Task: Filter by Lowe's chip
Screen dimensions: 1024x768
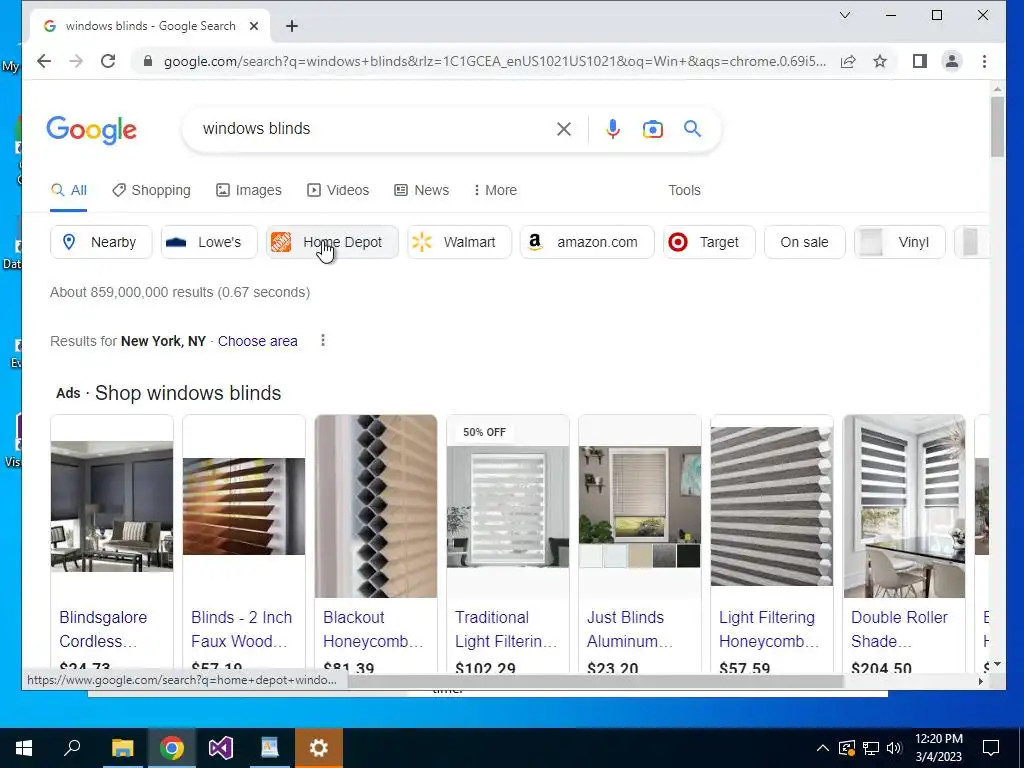Action: tap(209, 242)
